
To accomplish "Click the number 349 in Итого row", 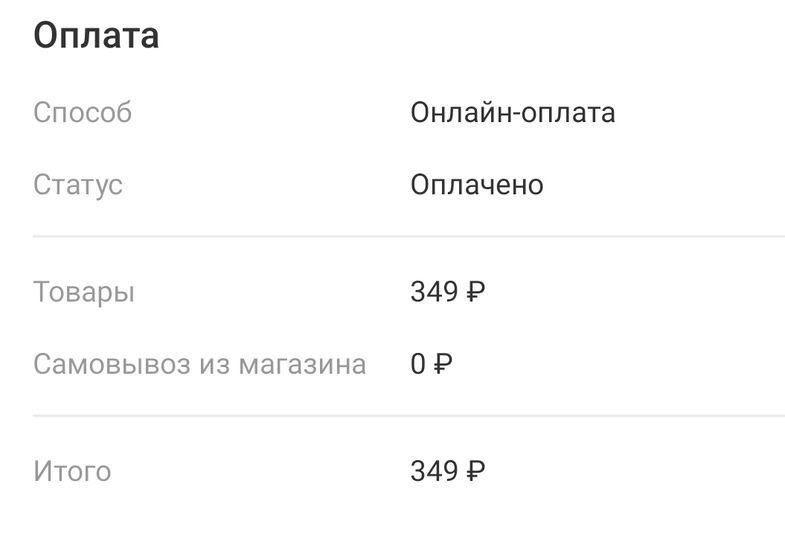I will coord(434,471).
